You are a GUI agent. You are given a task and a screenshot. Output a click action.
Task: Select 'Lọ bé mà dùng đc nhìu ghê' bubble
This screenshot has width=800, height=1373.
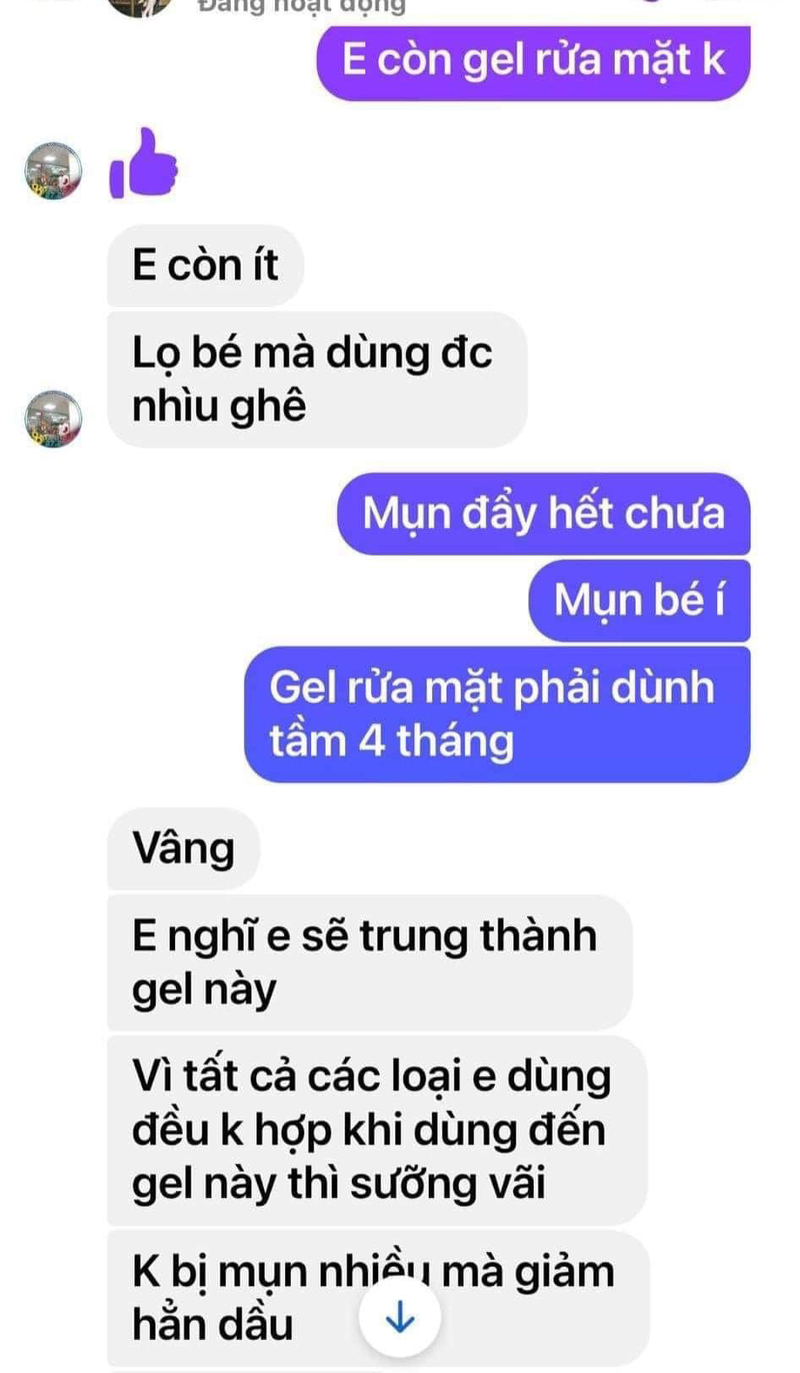click(316, 380)
